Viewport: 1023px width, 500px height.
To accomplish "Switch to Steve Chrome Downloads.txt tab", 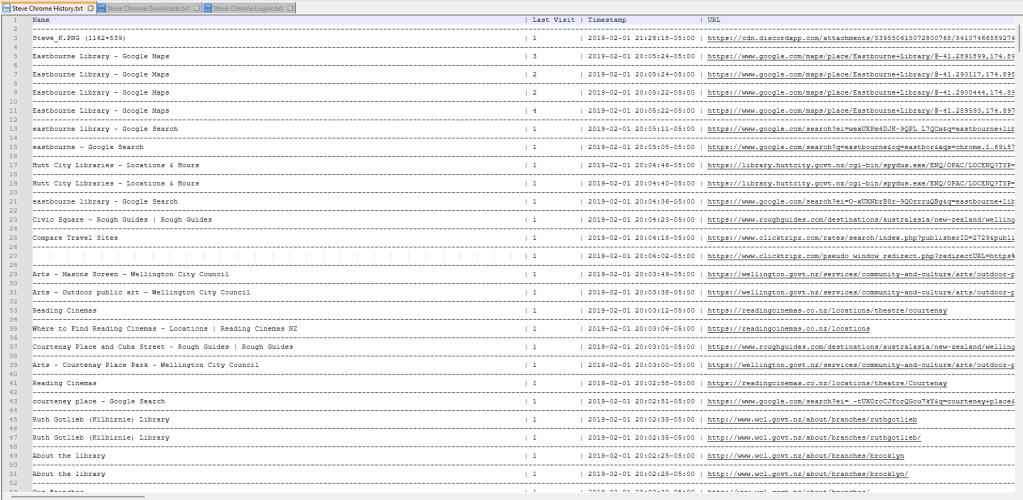I will point(149,7).
